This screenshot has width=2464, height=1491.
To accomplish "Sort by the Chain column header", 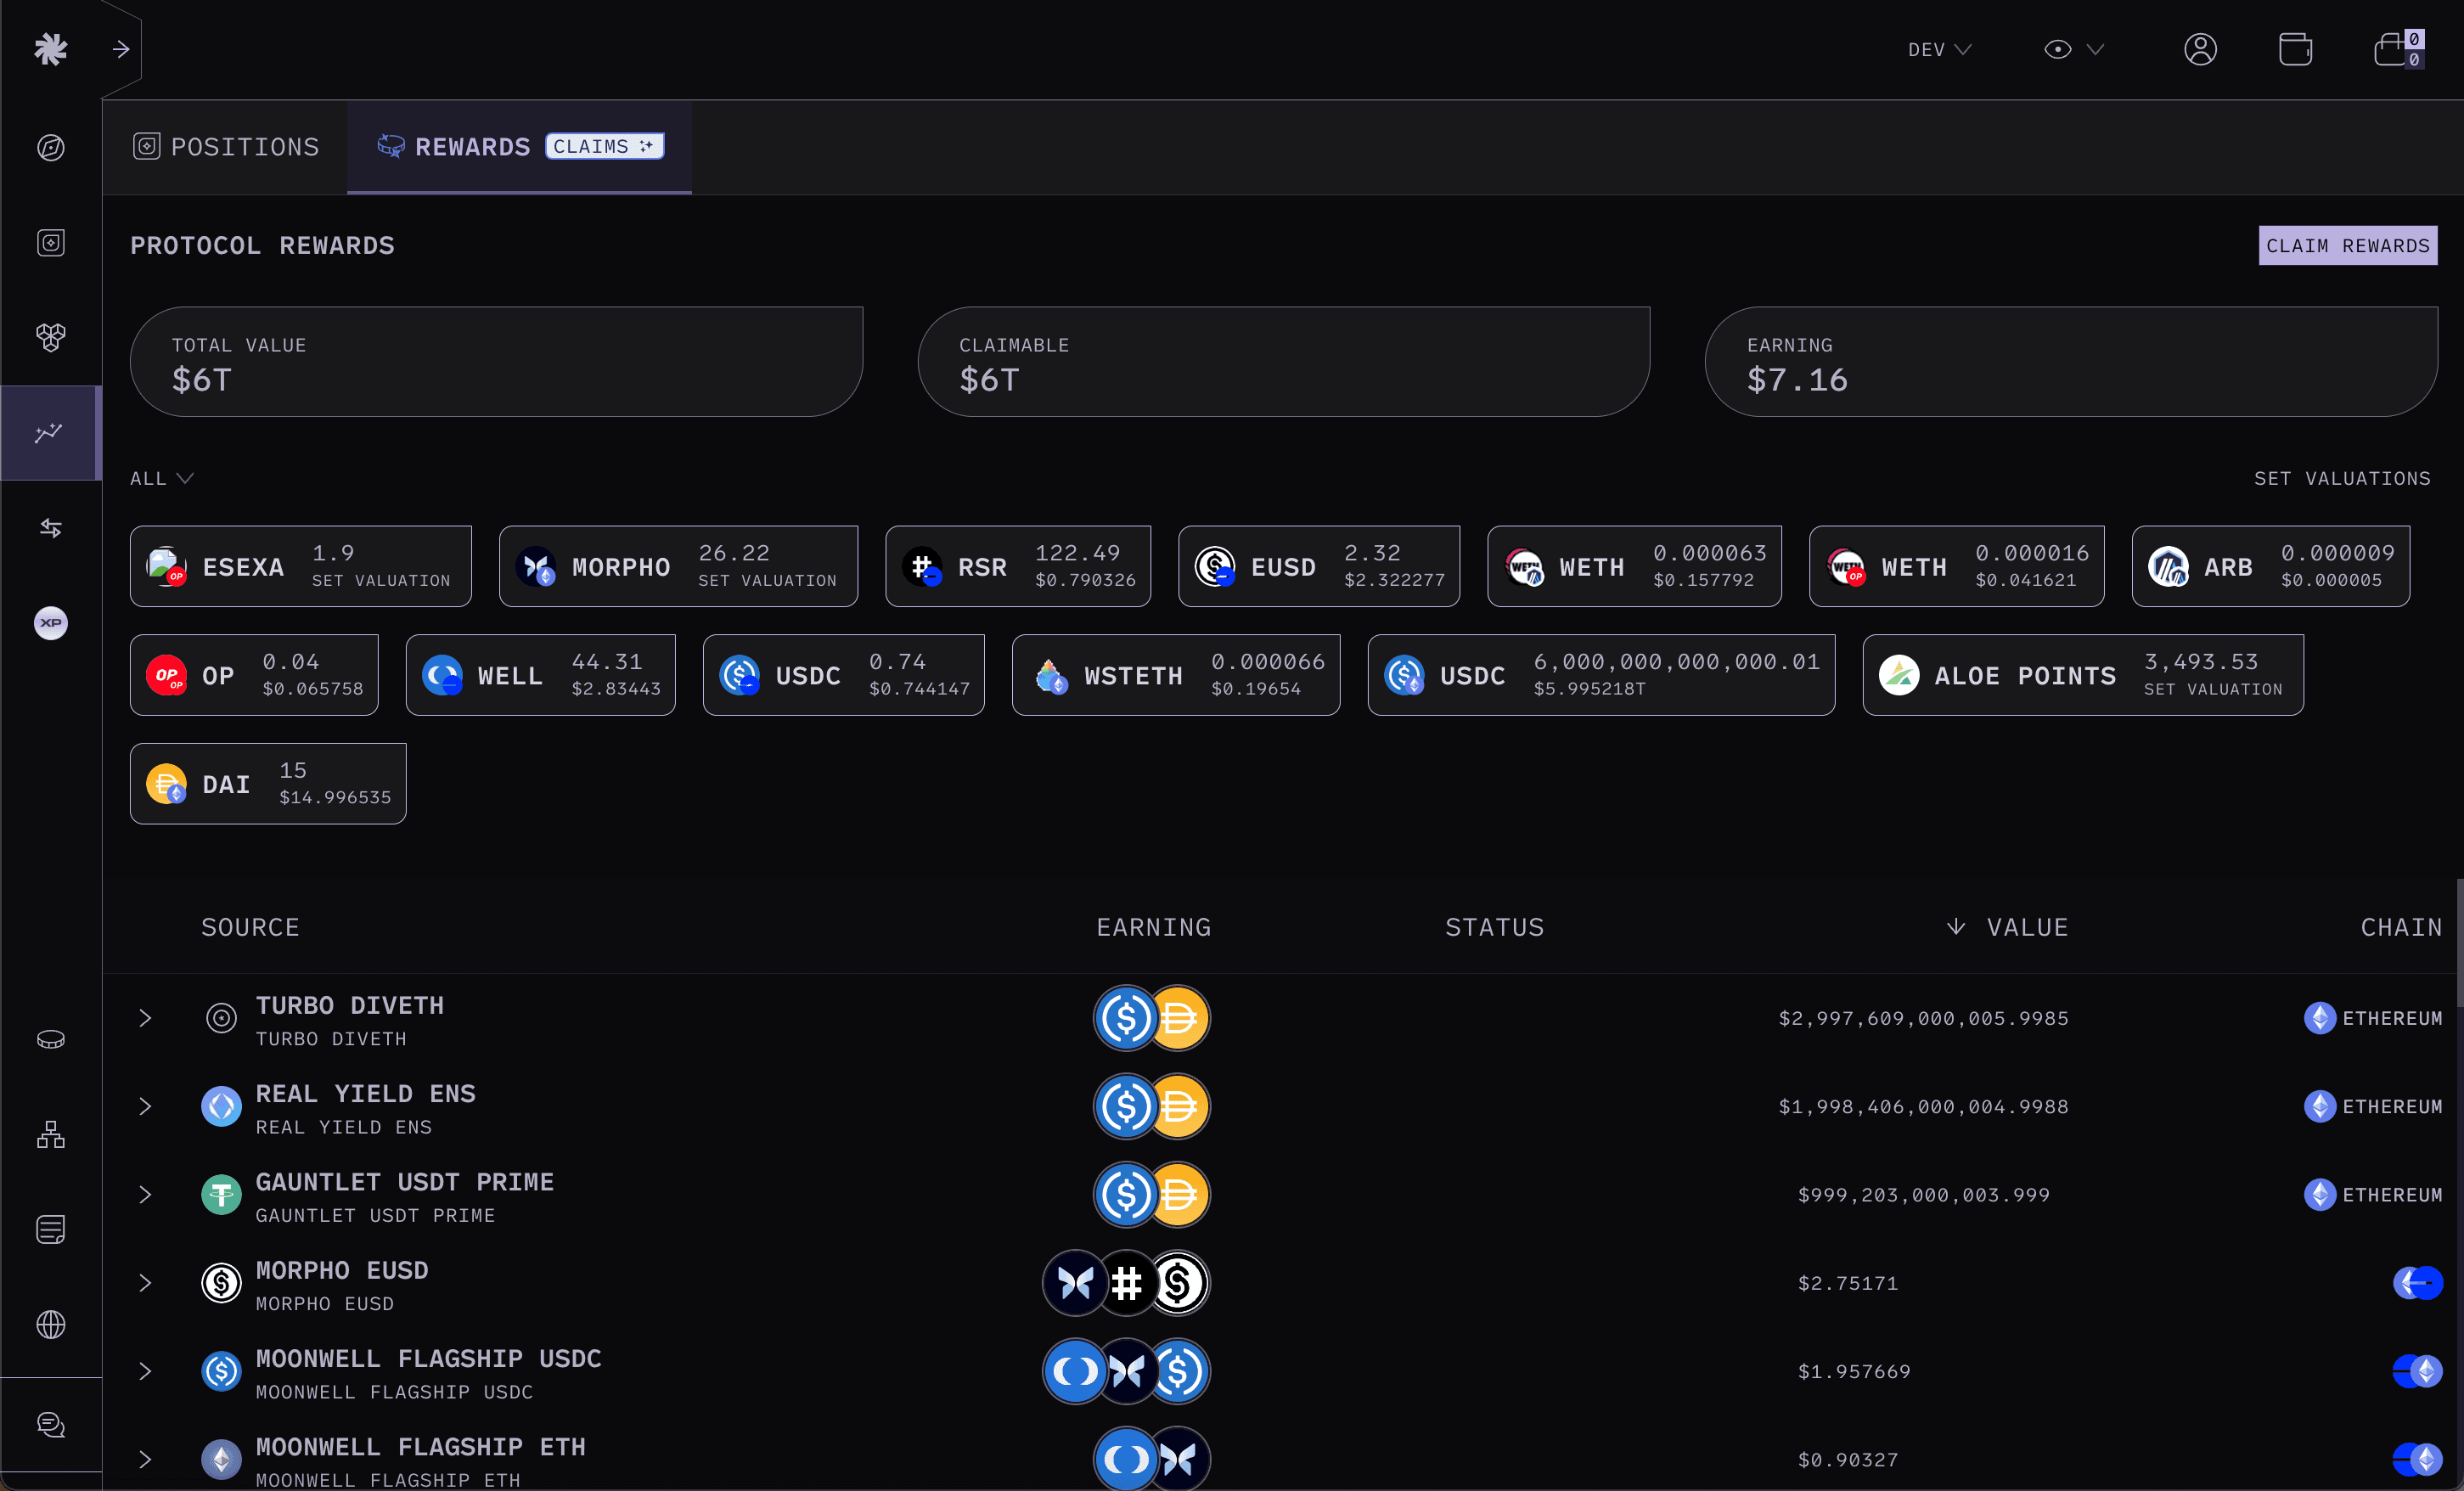I will pos(2401,927).
